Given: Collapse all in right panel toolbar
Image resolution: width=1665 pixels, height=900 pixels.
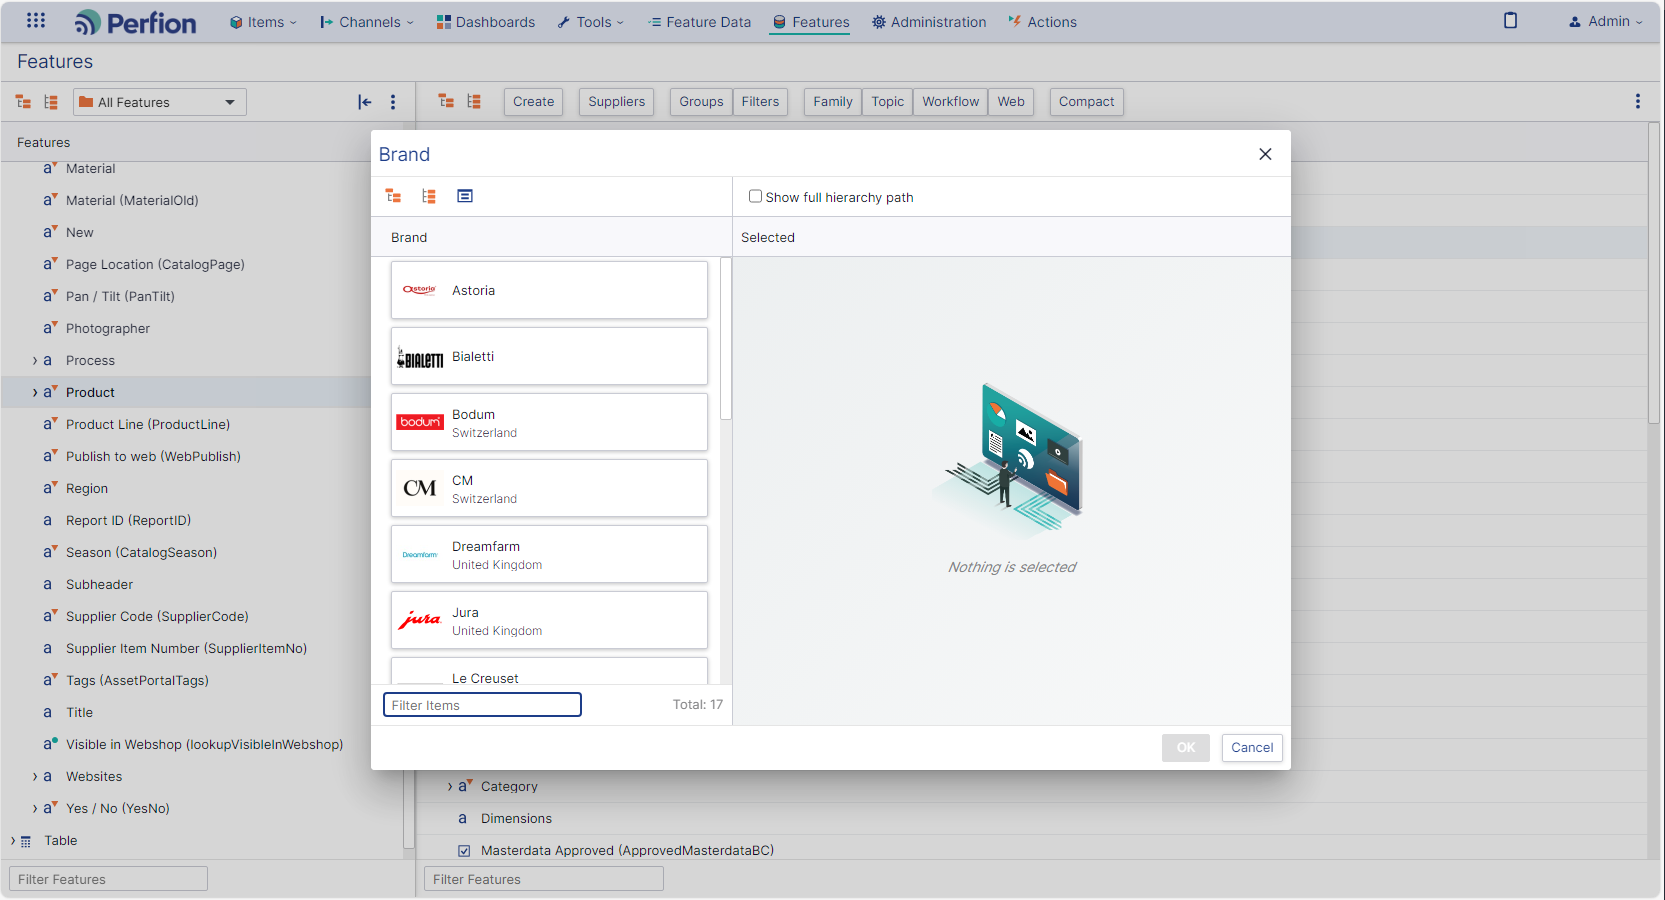Looking at the screenshot, I should (x=474, y=101).
